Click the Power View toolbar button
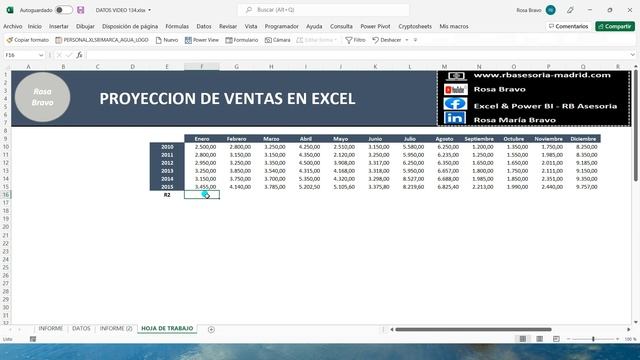640x360 pixels. coord(202,40)
